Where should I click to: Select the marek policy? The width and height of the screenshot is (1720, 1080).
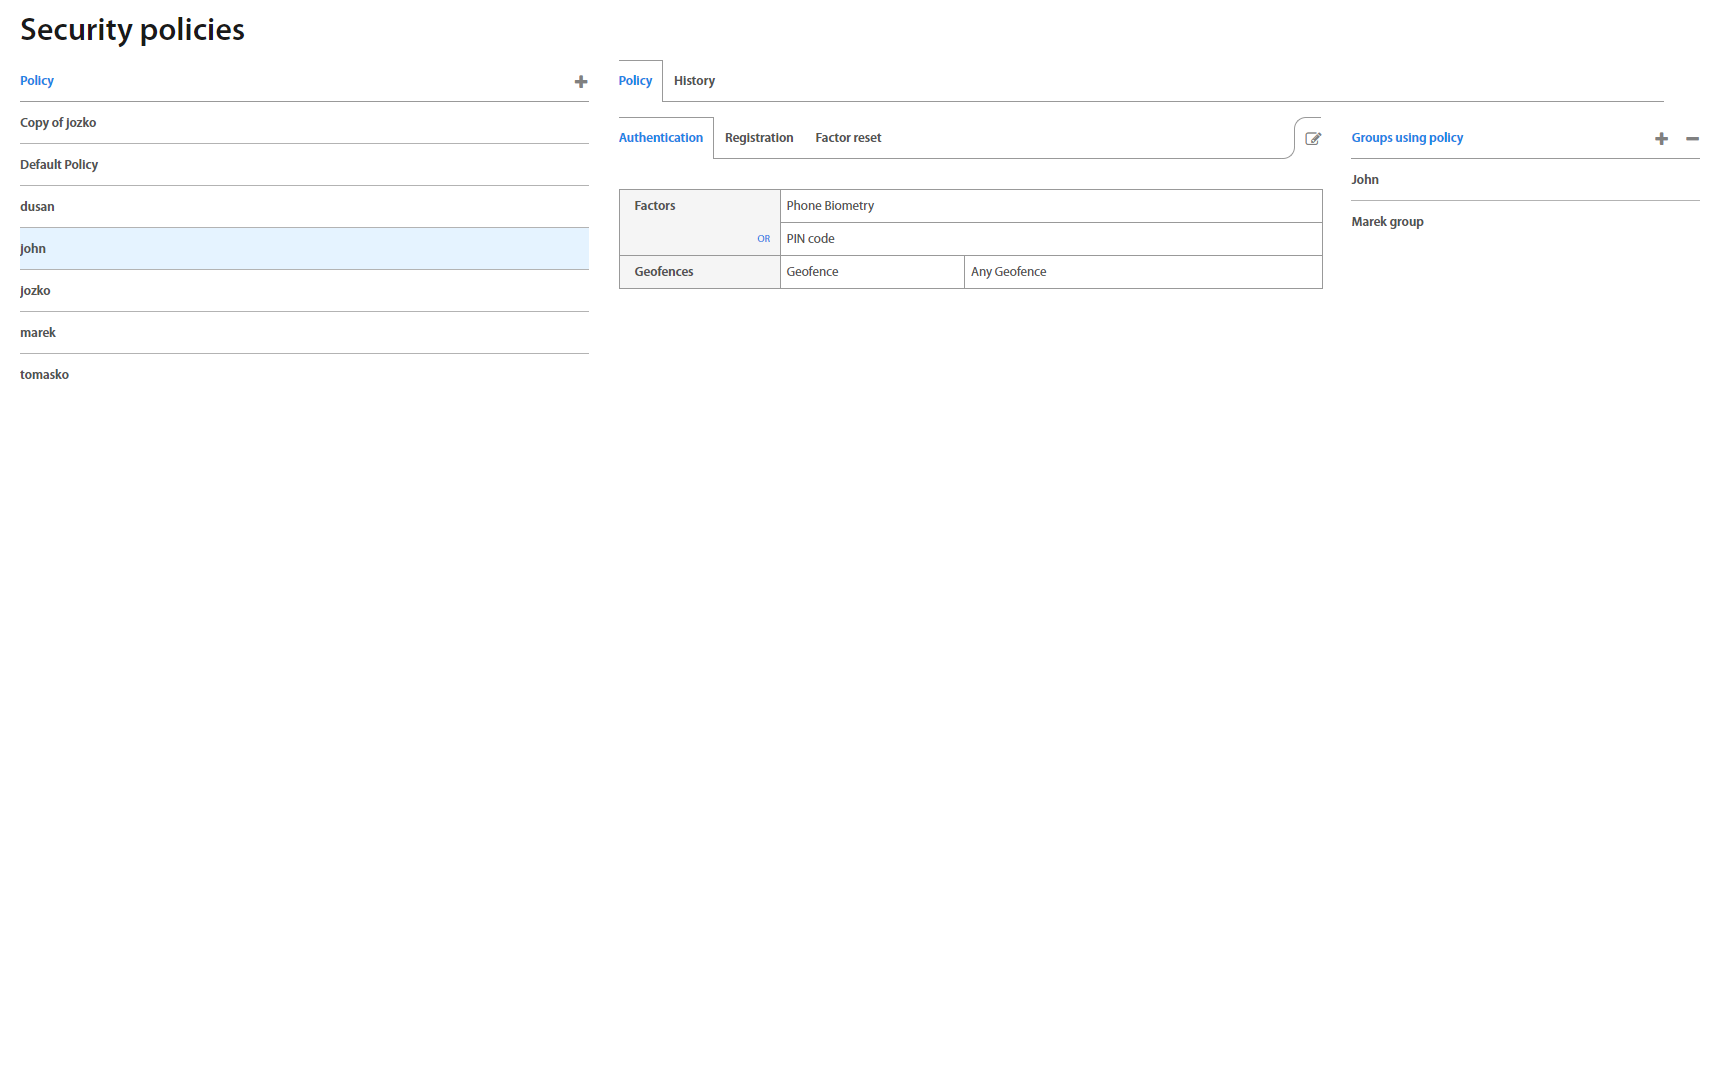pos(38,333)
